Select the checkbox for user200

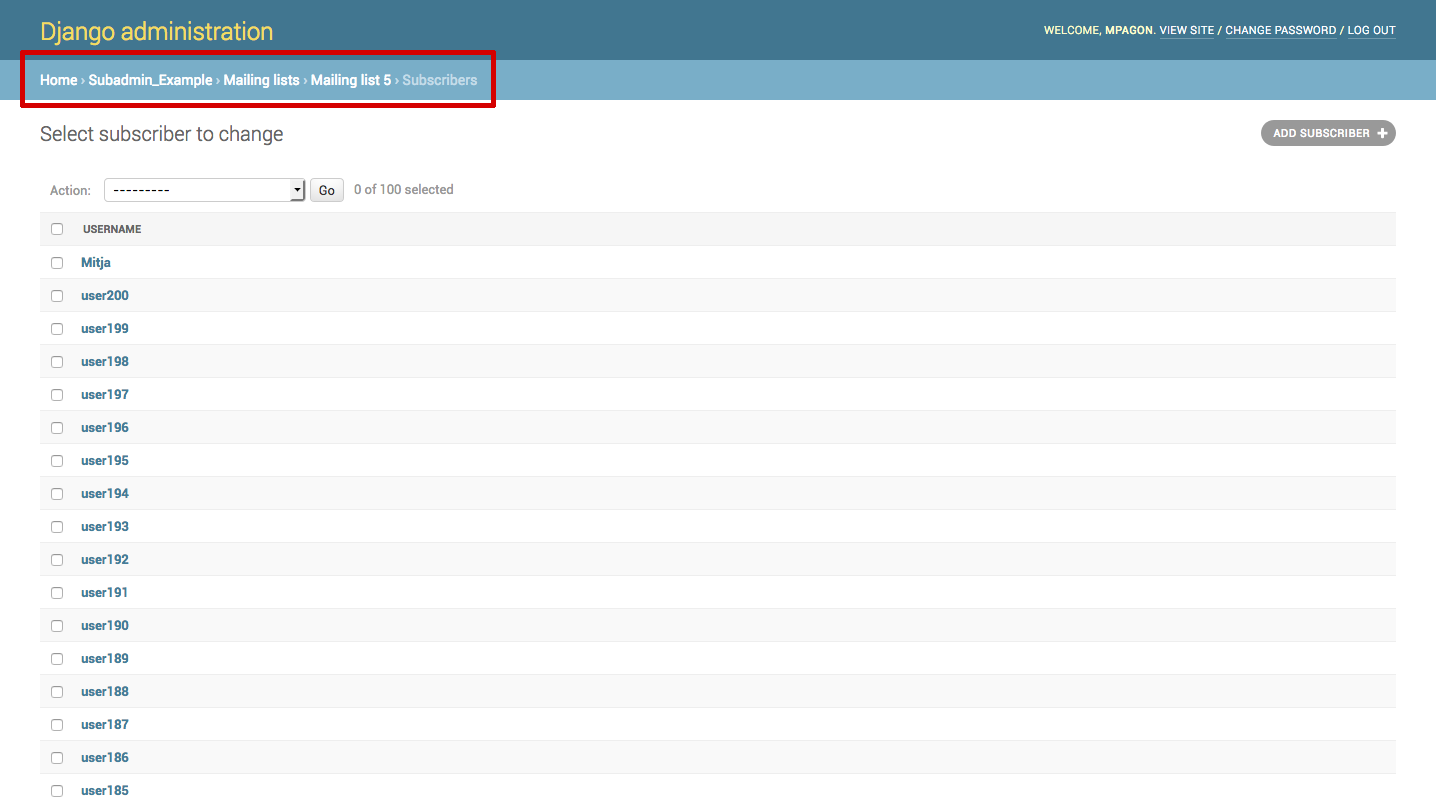pyautogui.click(x=57, y=296)
